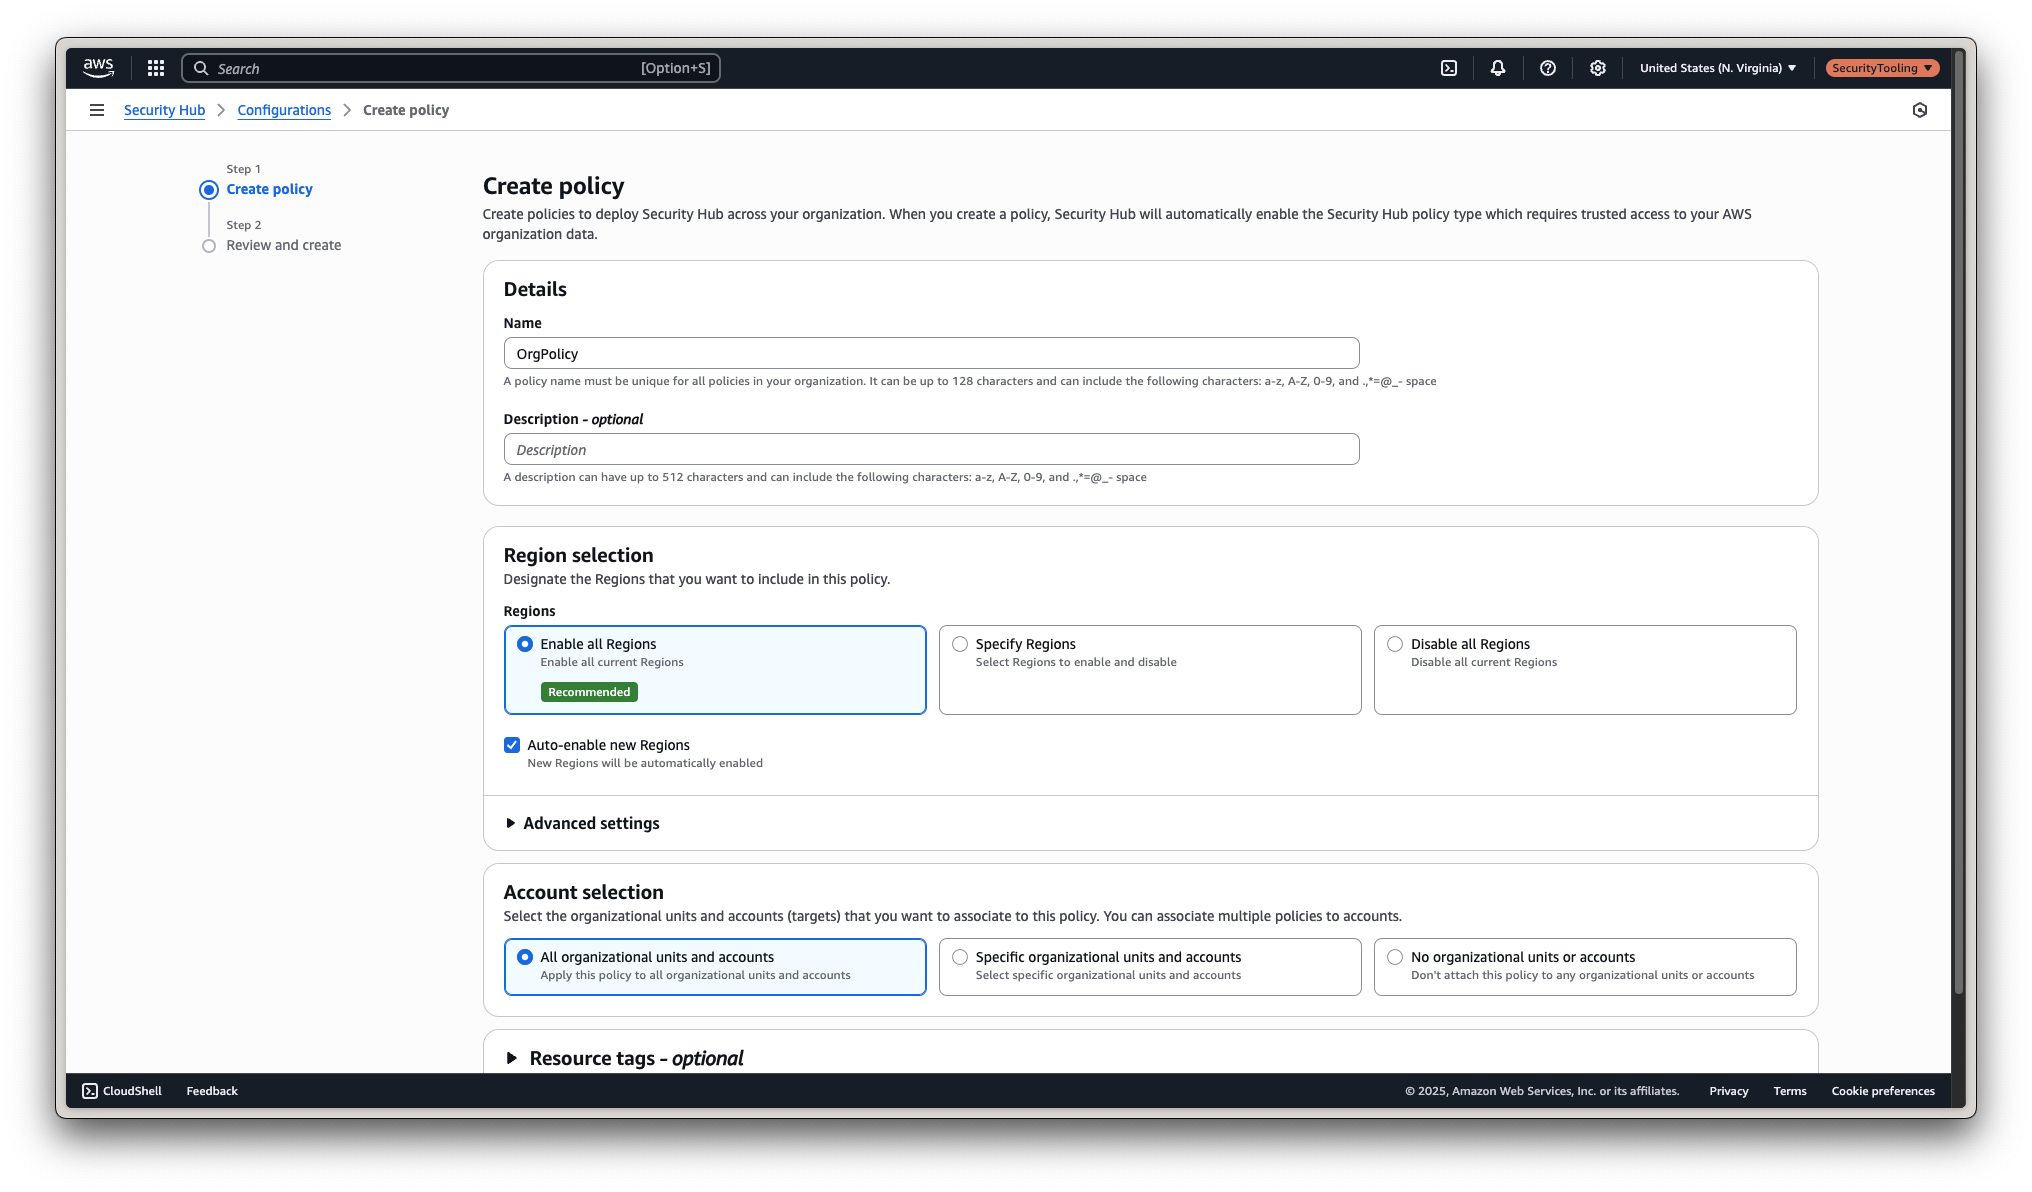This screenshot has width=2032, height=1192.
Task: Open the SecurityTooling account dropdown
Action: click(1882, 68)
